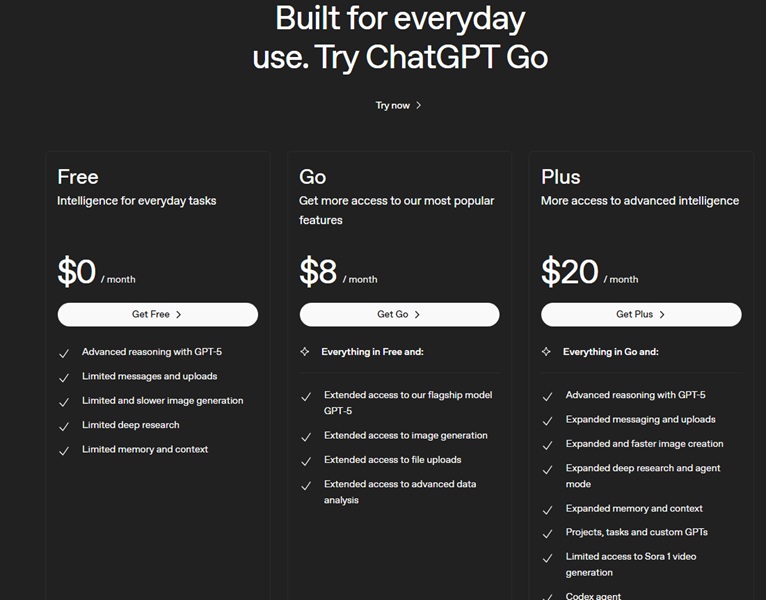
Task: Select the Go plan heading
Action: point(313,177)
